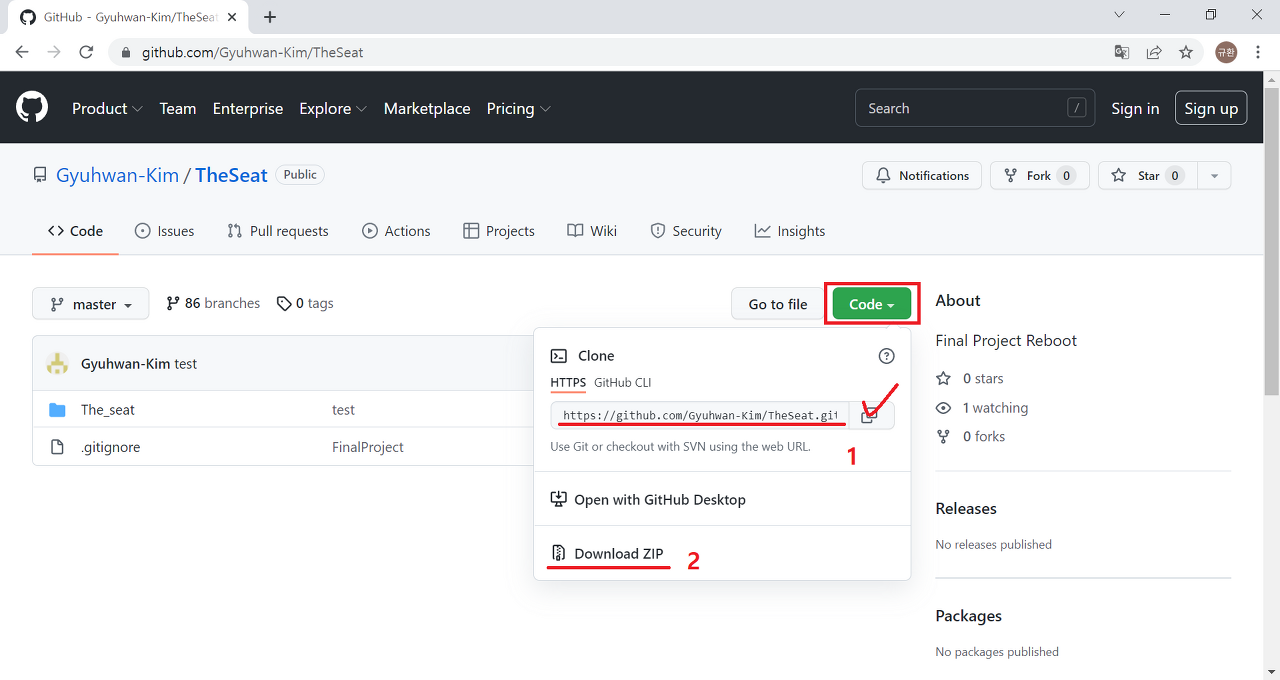Click the Go to file button
Viewport: 1280px width, 680px height.
point(778,304)
